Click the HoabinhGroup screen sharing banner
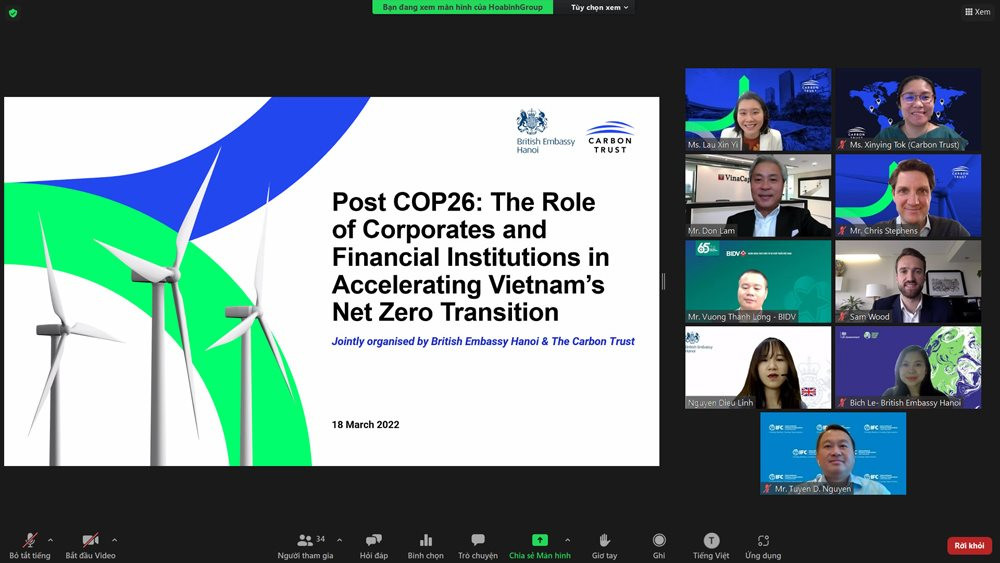The image size is (1000, 563). pos(462,7)
